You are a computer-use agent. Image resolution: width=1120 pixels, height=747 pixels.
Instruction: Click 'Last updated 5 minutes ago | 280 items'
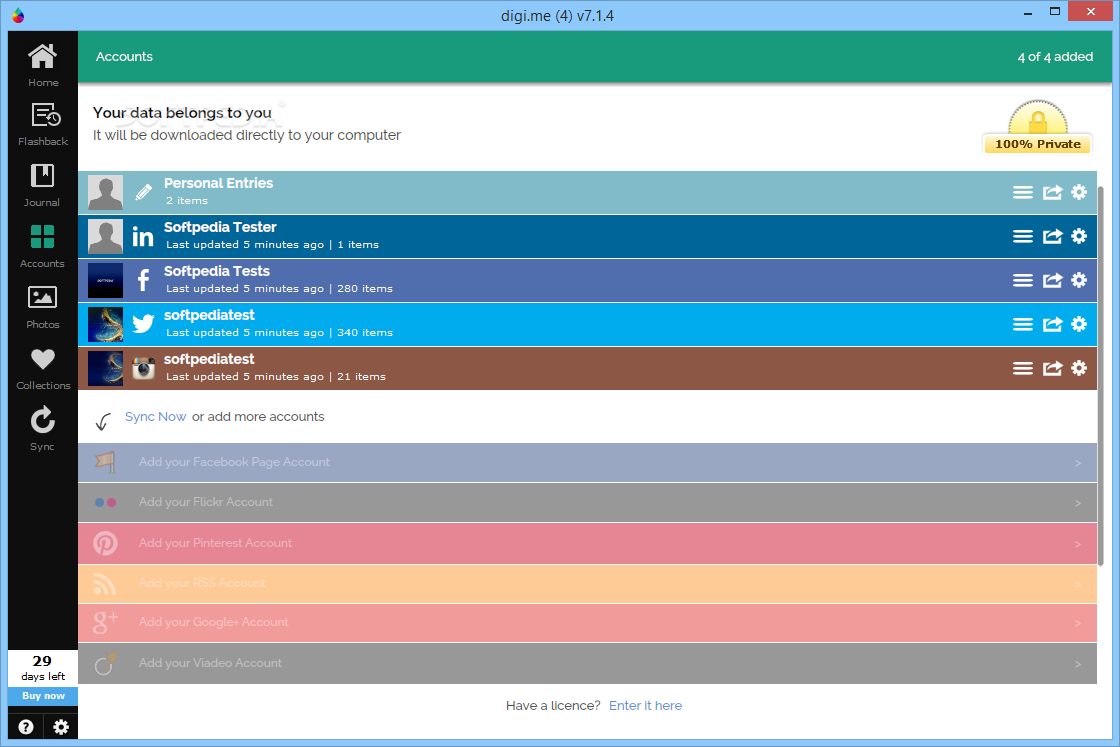click(279, 289)
